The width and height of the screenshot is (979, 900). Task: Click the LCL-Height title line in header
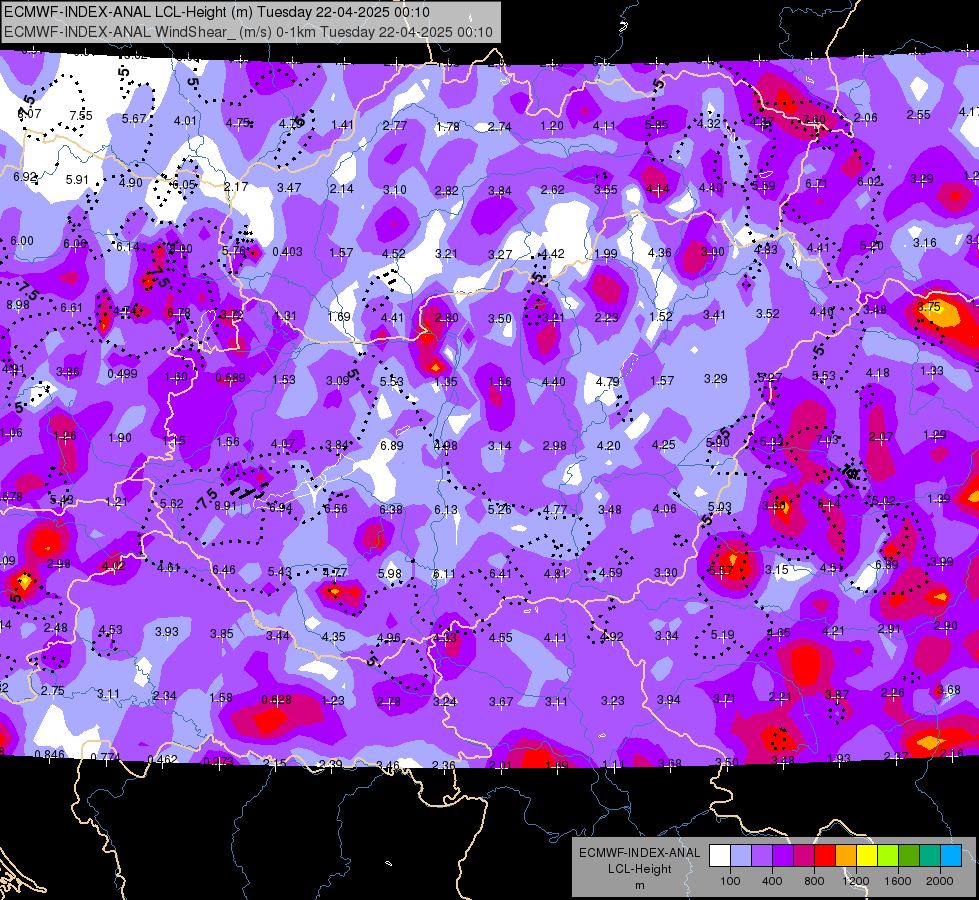tap(217, 12)
